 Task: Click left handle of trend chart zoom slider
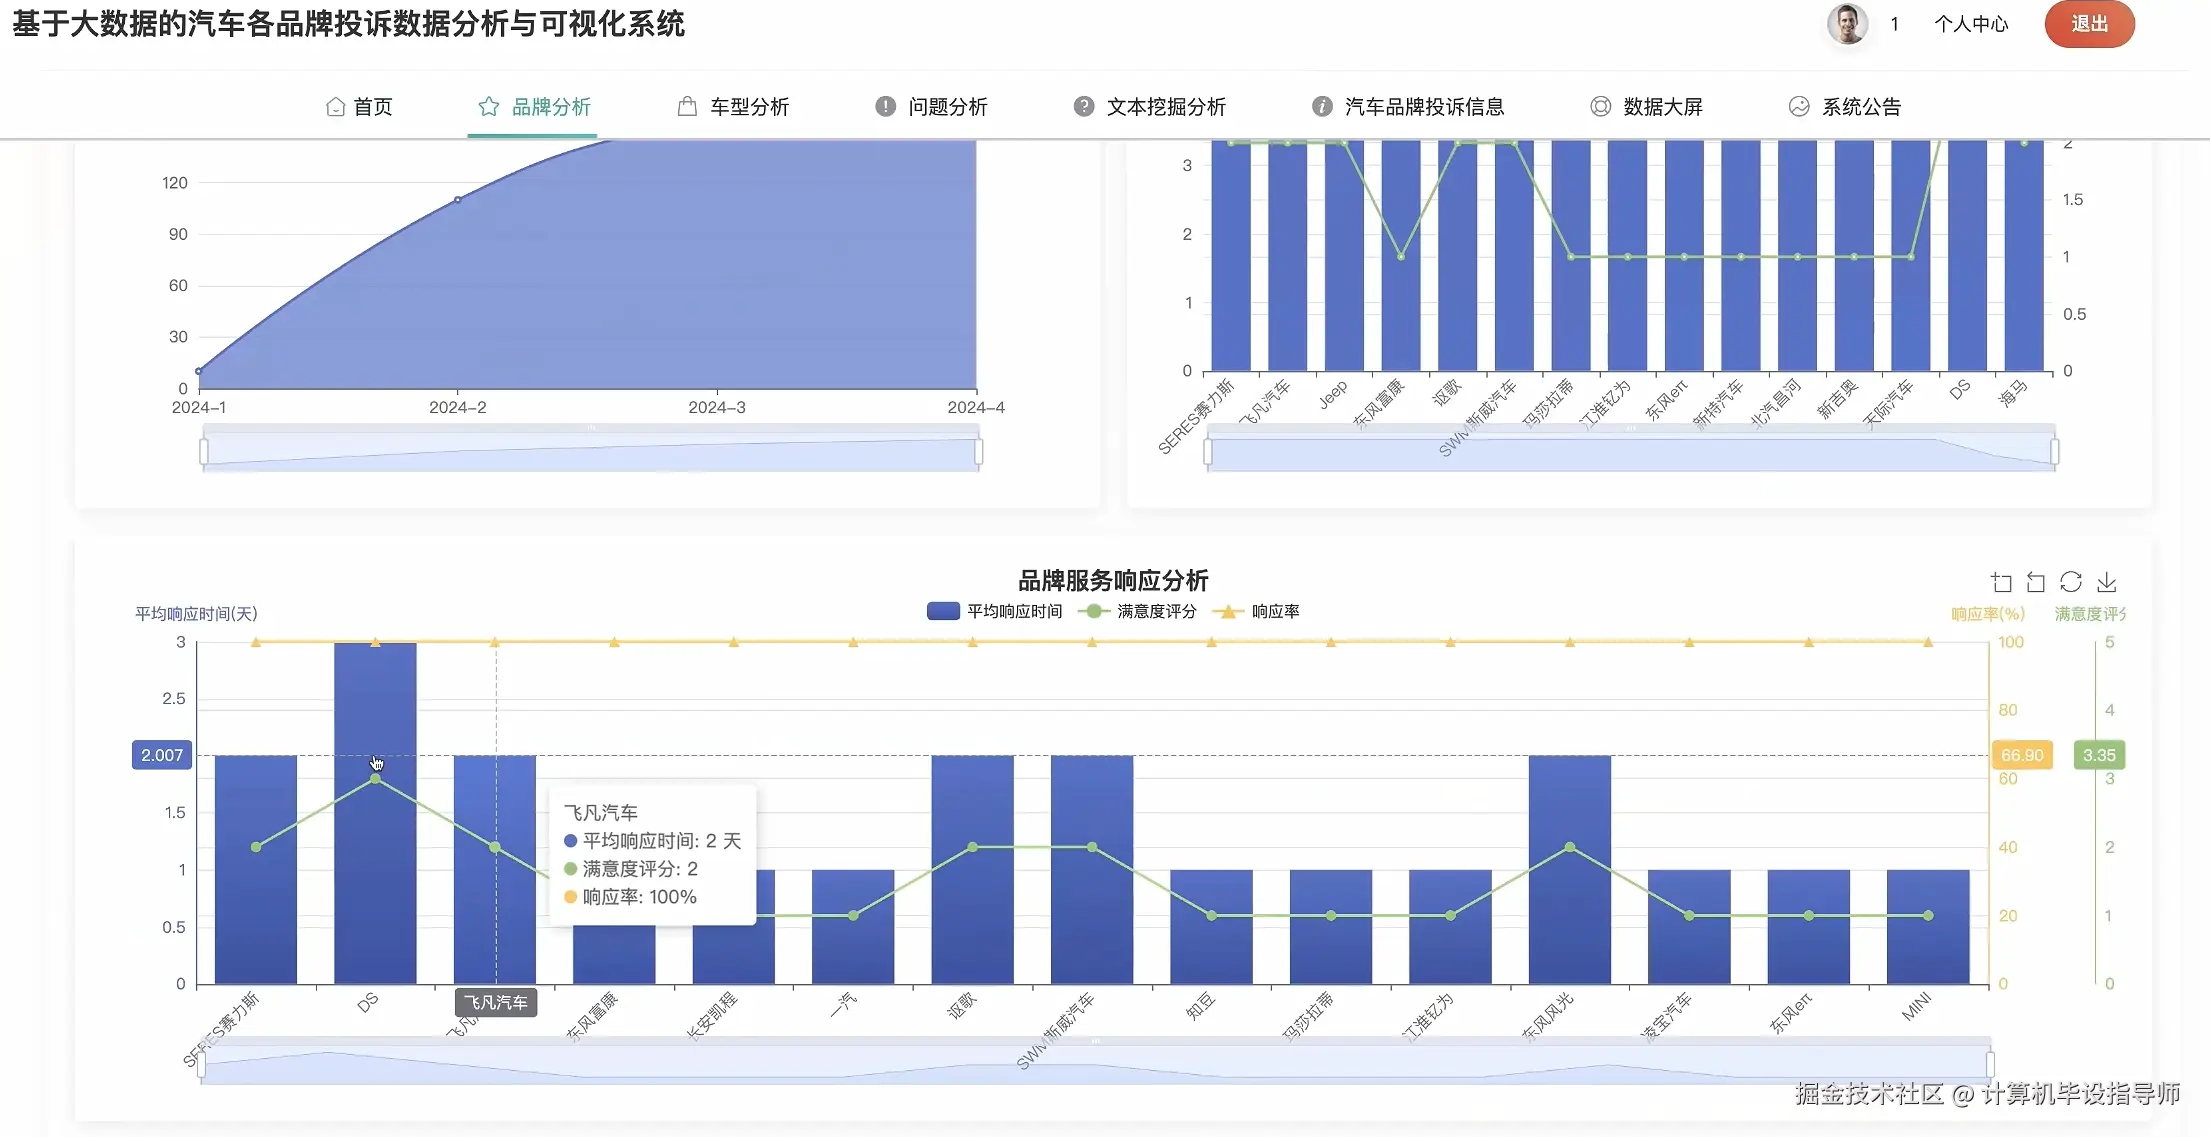point(204,451)
